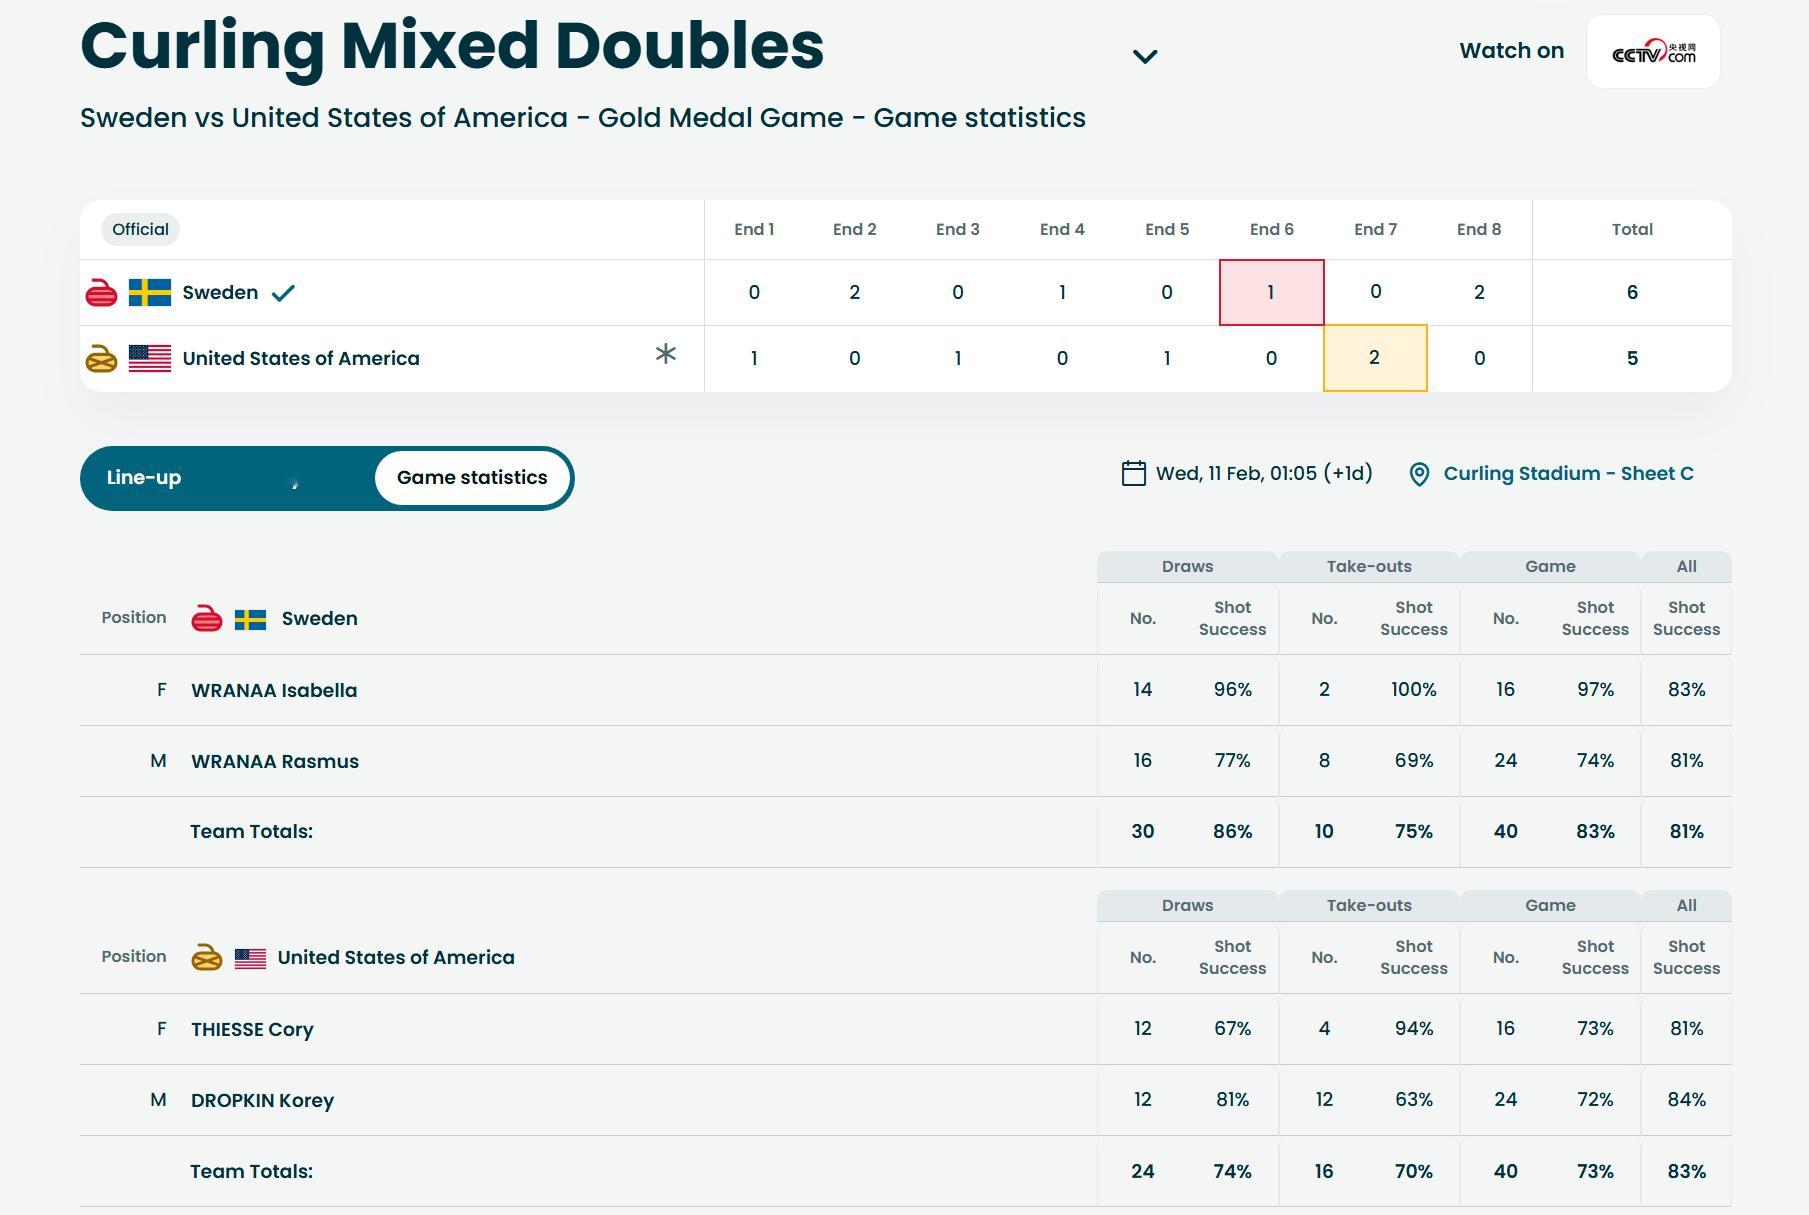
Task: Click USA Team Totals 70% take-out success
Action: 1414,1172
